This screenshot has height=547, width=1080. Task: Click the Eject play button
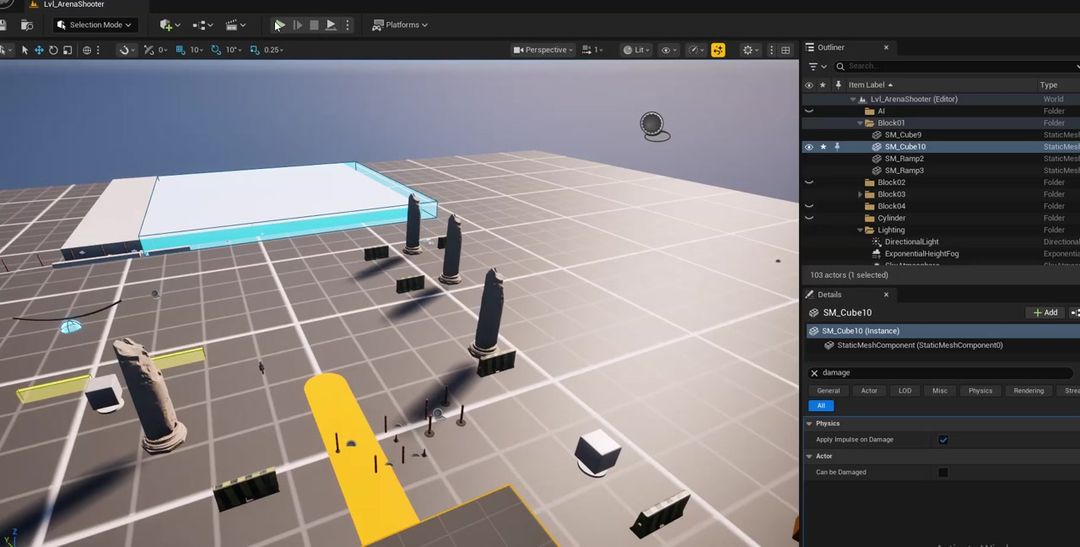click(x=331, y=25)
